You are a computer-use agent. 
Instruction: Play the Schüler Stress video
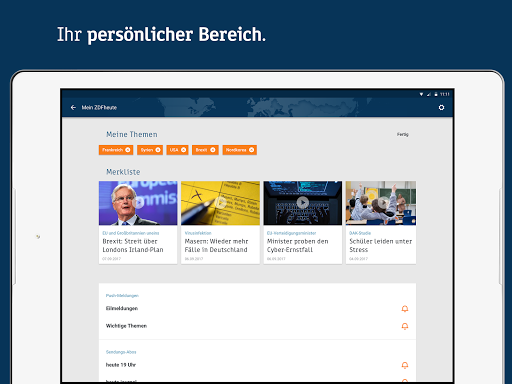(x=382, y=203)
